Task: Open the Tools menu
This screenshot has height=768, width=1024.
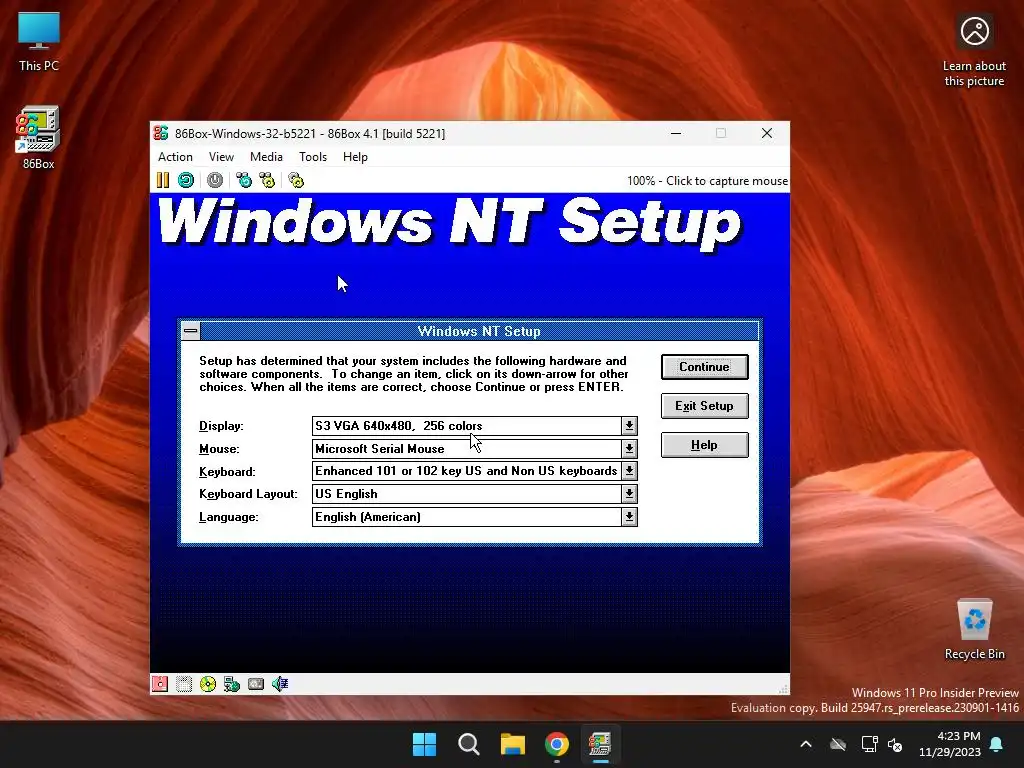Action: (313, 157)
